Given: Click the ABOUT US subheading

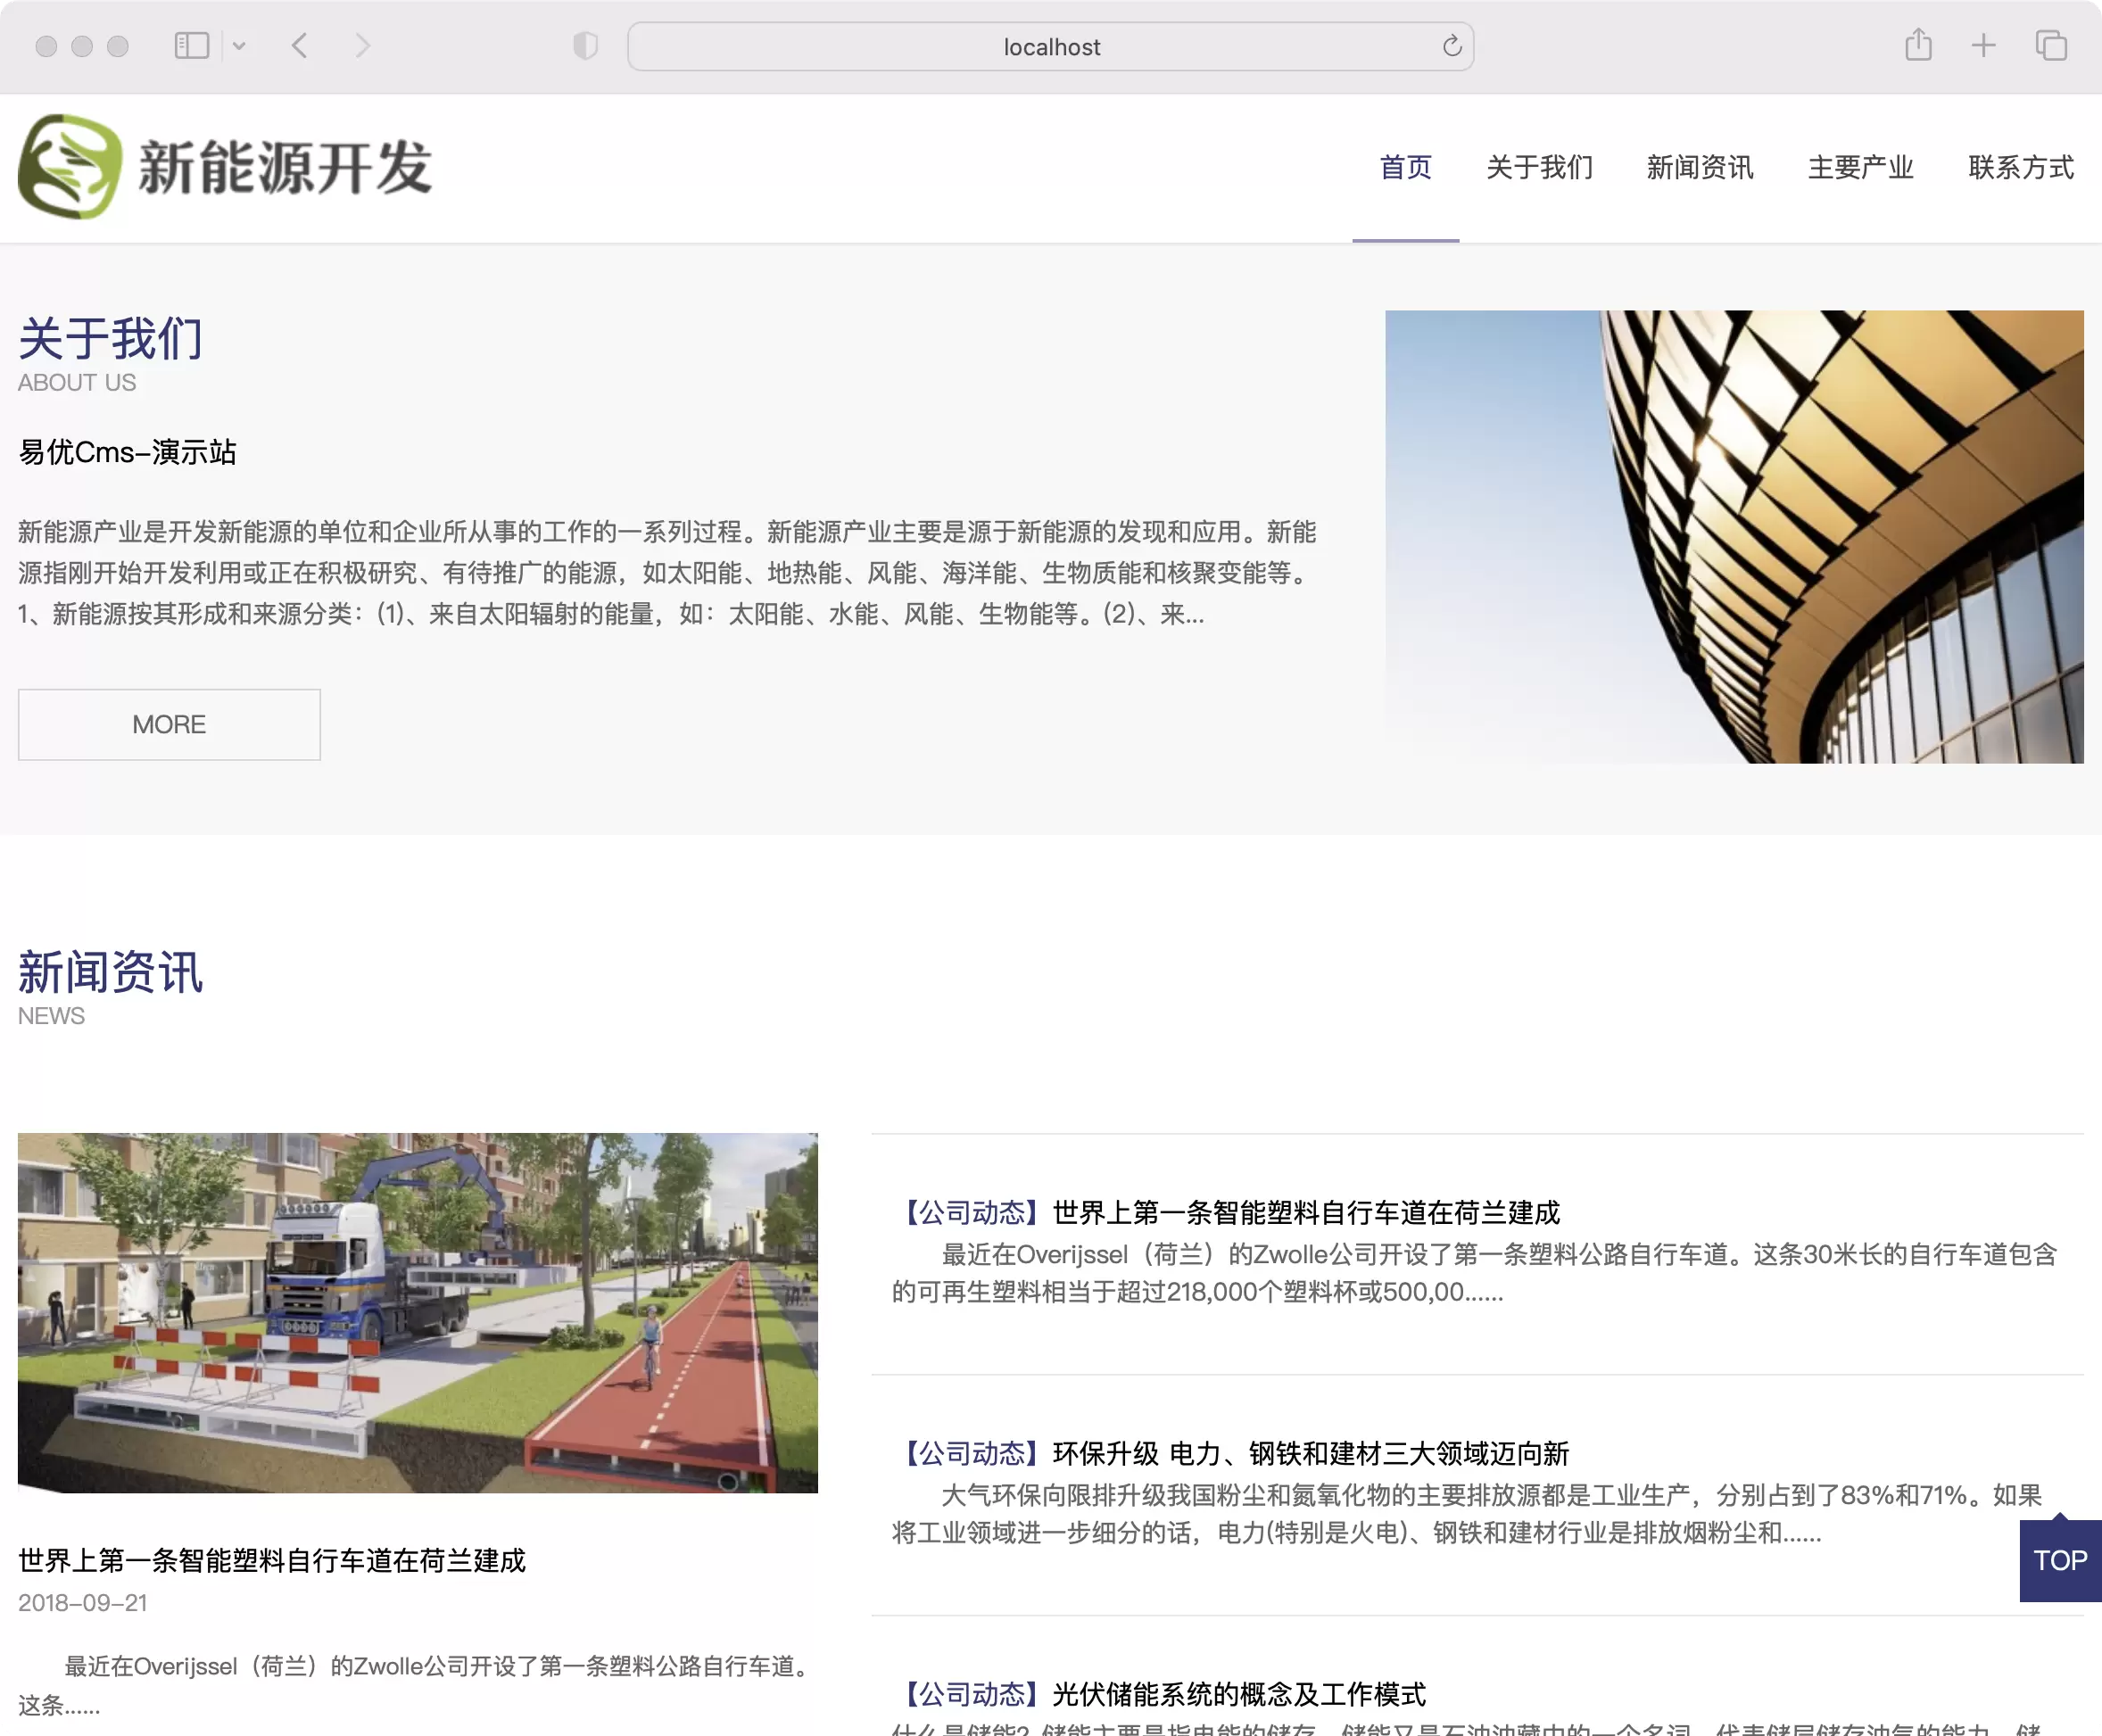Looking at the screenshot, I should pos(77,383).
